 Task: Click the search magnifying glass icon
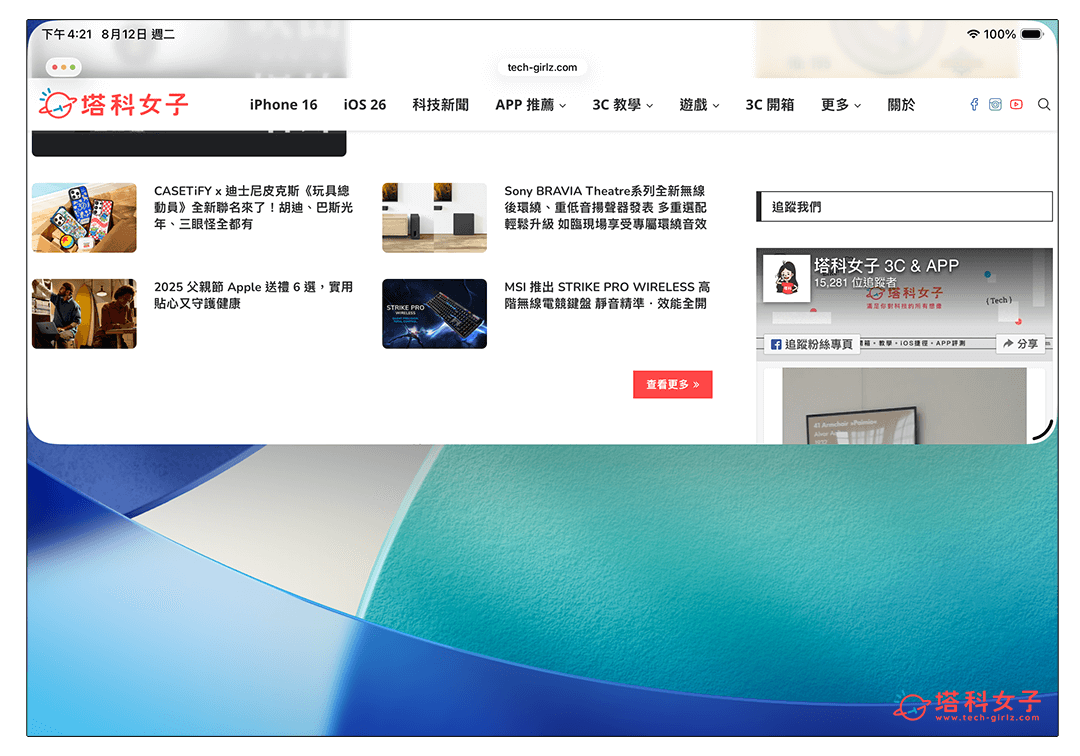[x=1044, y=104]
